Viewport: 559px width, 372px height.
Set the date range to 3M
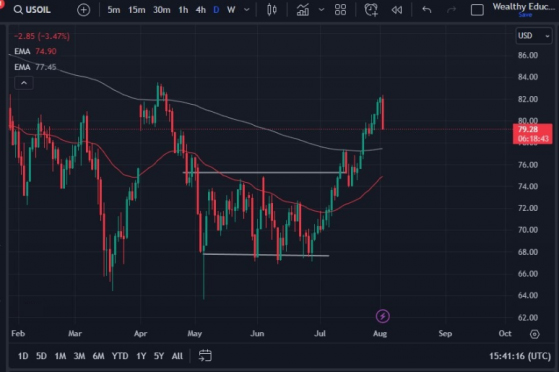(x=79, y=356)
